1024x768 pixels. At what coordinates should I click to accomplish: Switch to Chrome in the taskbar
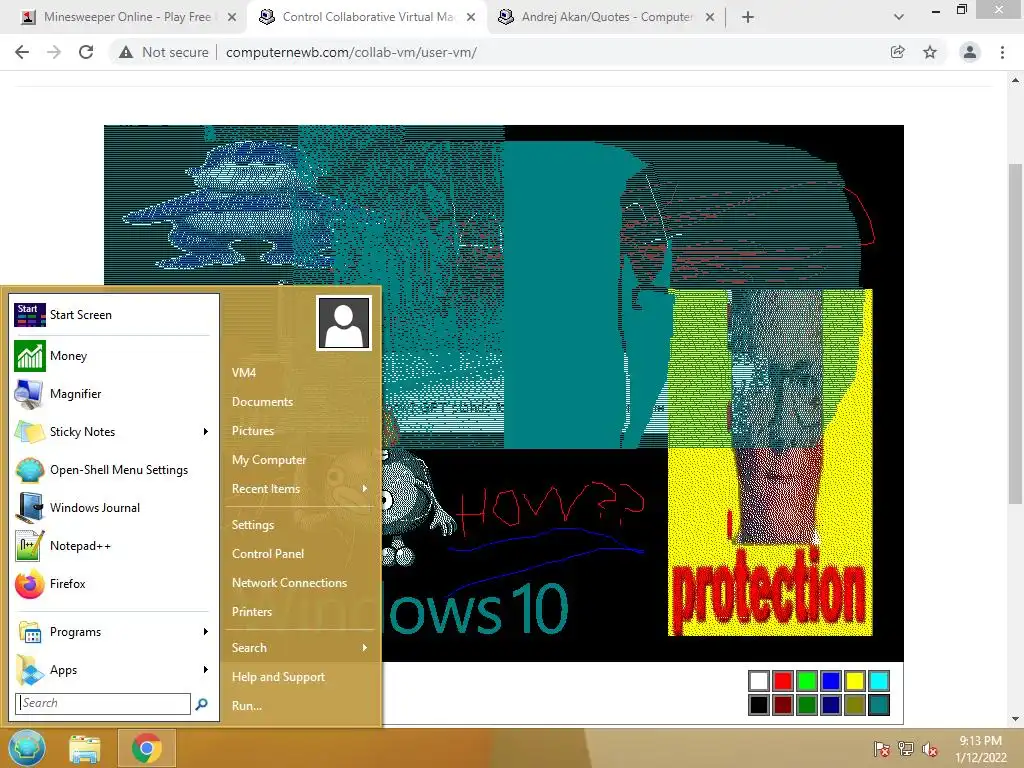click(x=147, y=748)
